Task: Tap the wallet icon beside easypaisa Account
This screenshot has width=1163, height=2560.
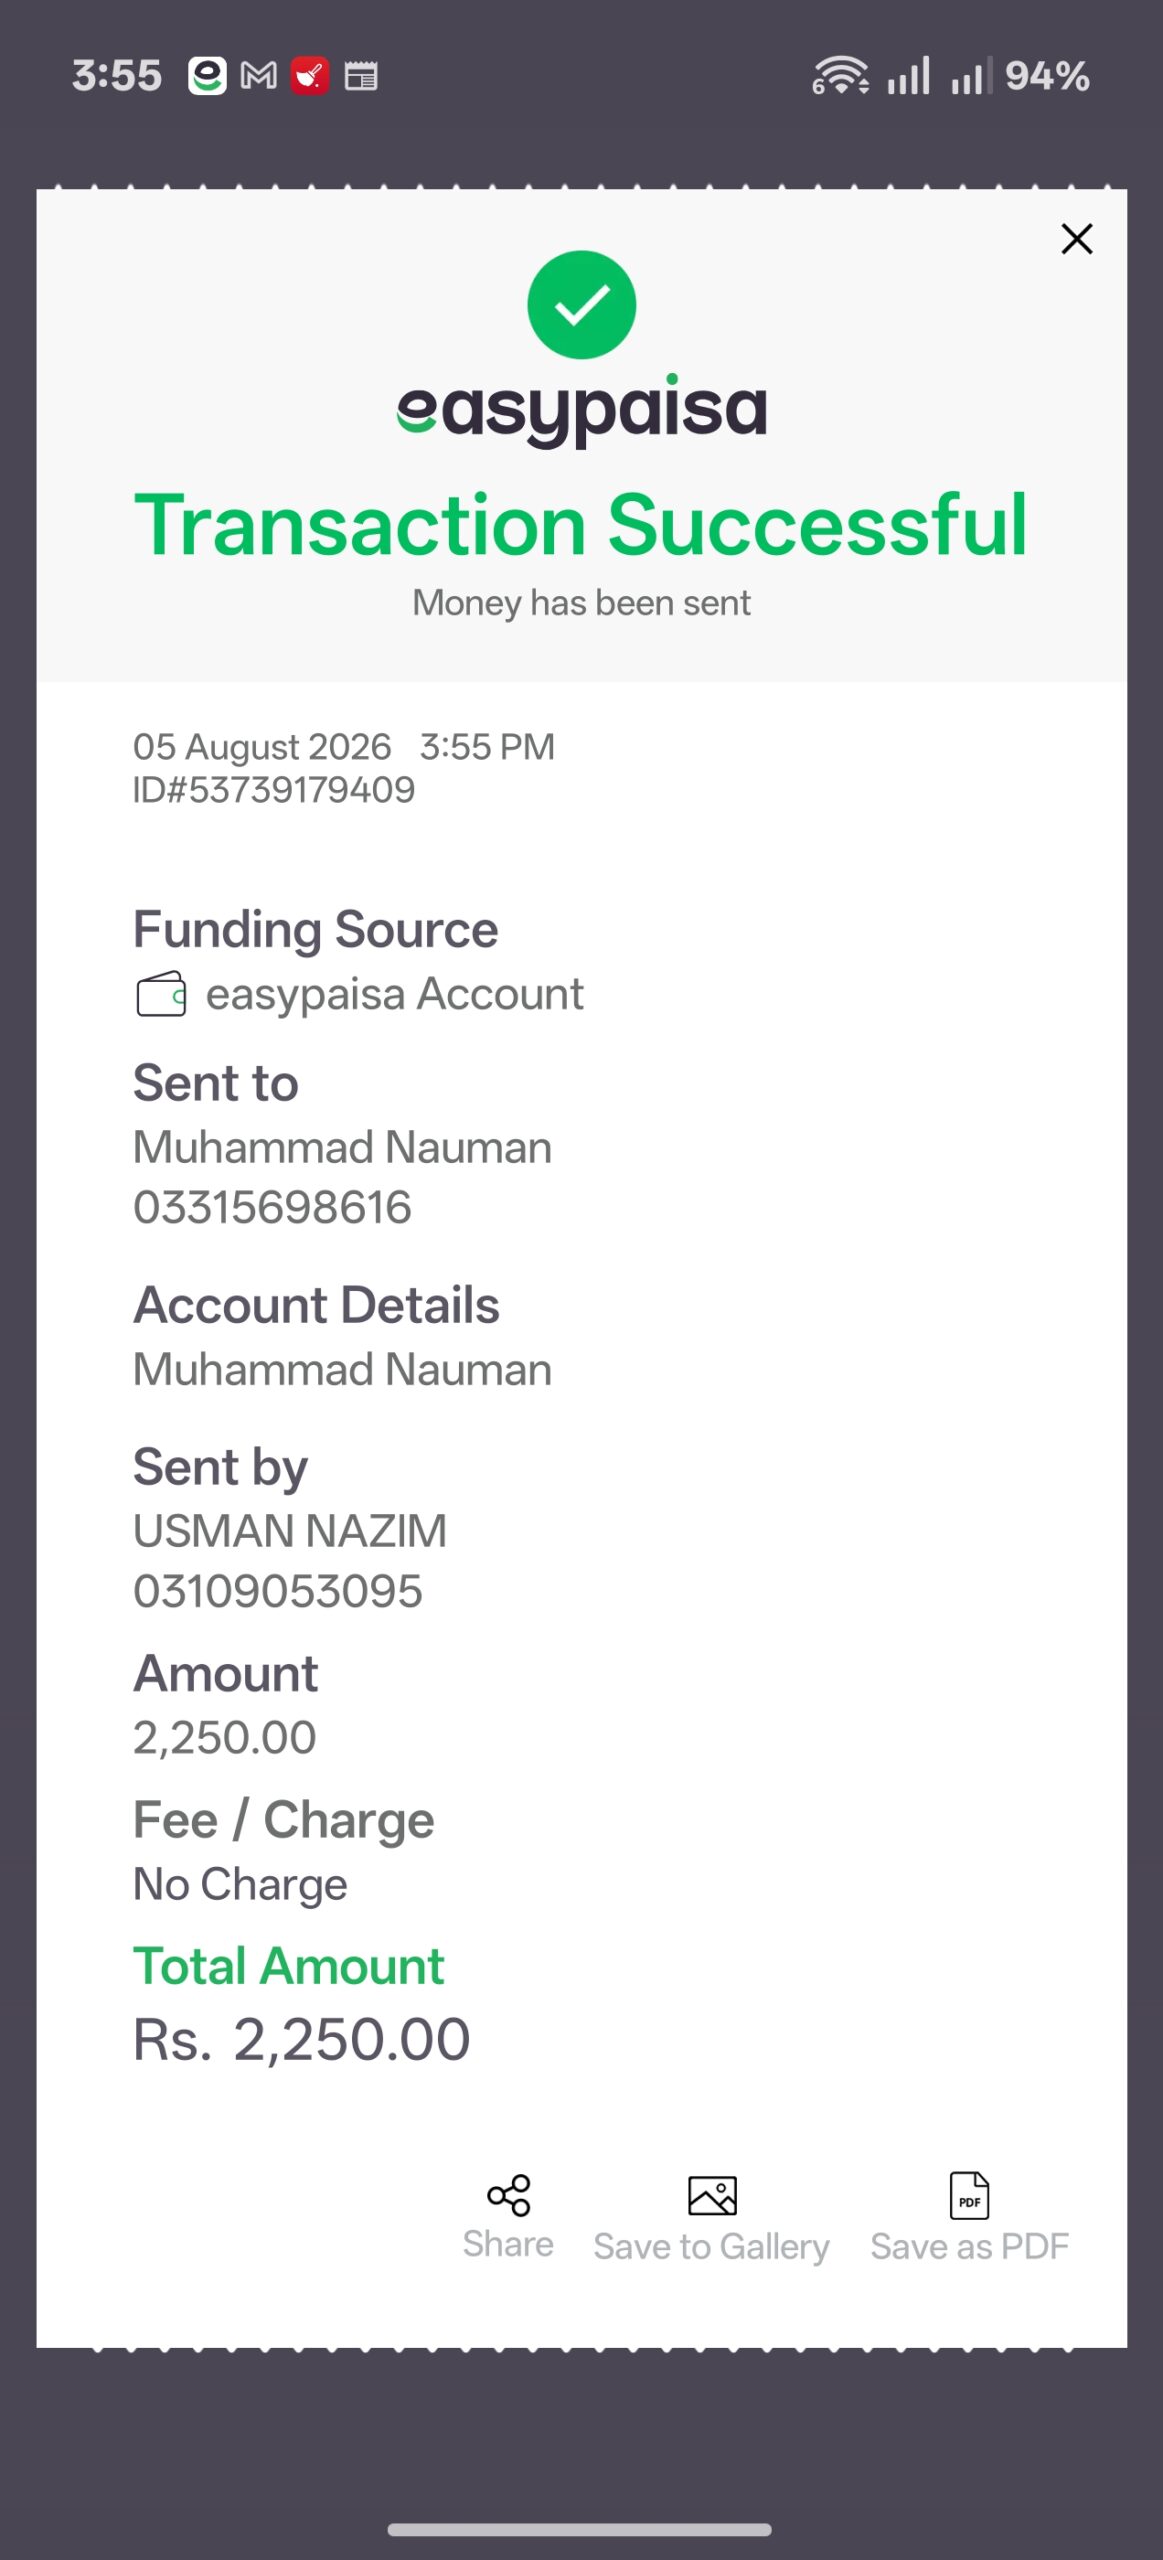Action: point(161,994)
